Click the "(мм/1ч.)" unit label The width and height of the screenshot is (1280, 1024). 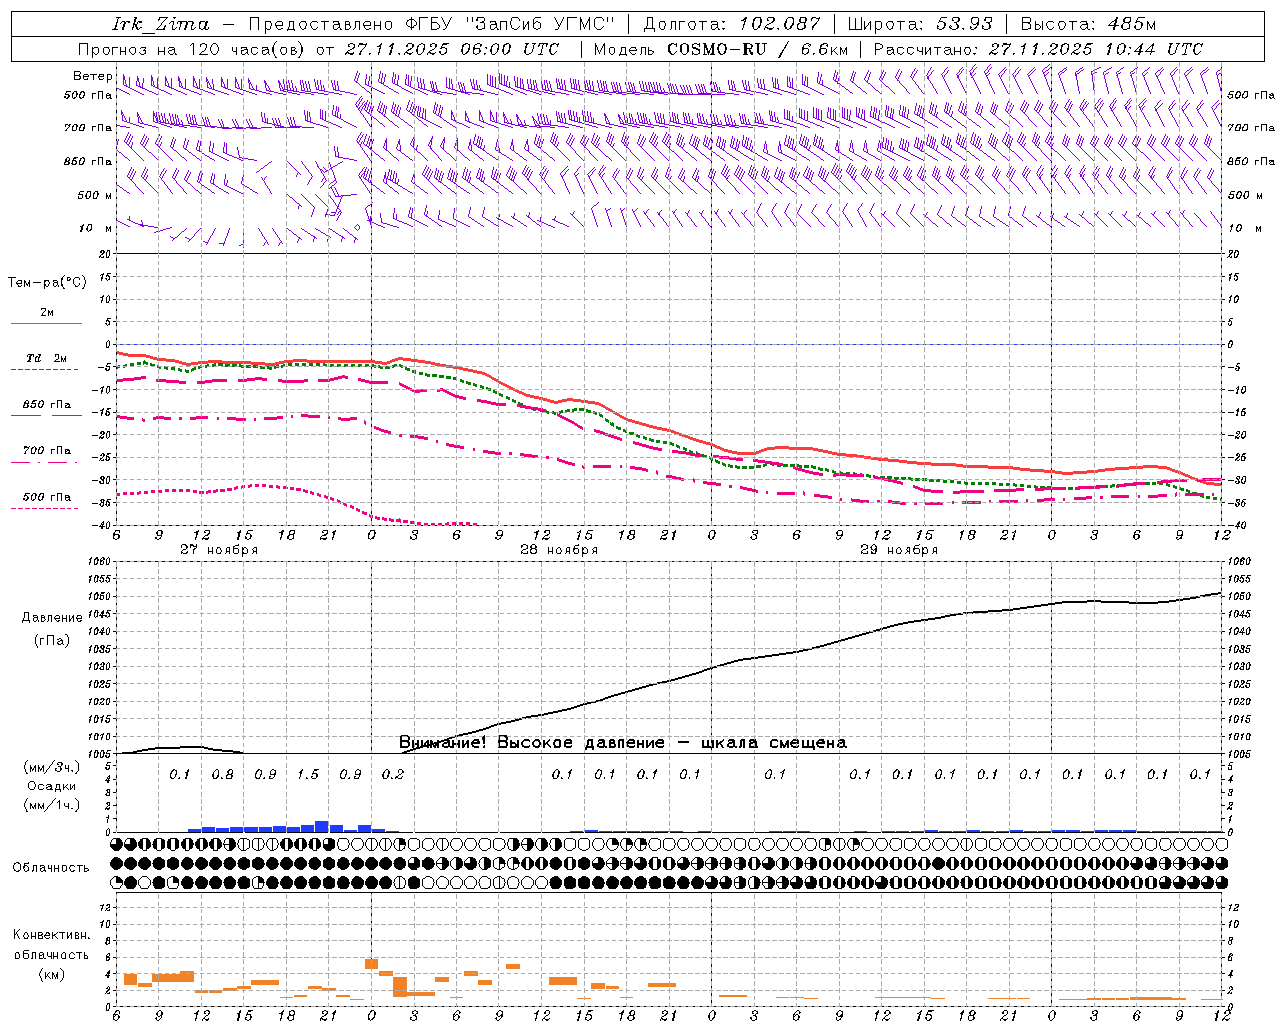pos(52,805)
